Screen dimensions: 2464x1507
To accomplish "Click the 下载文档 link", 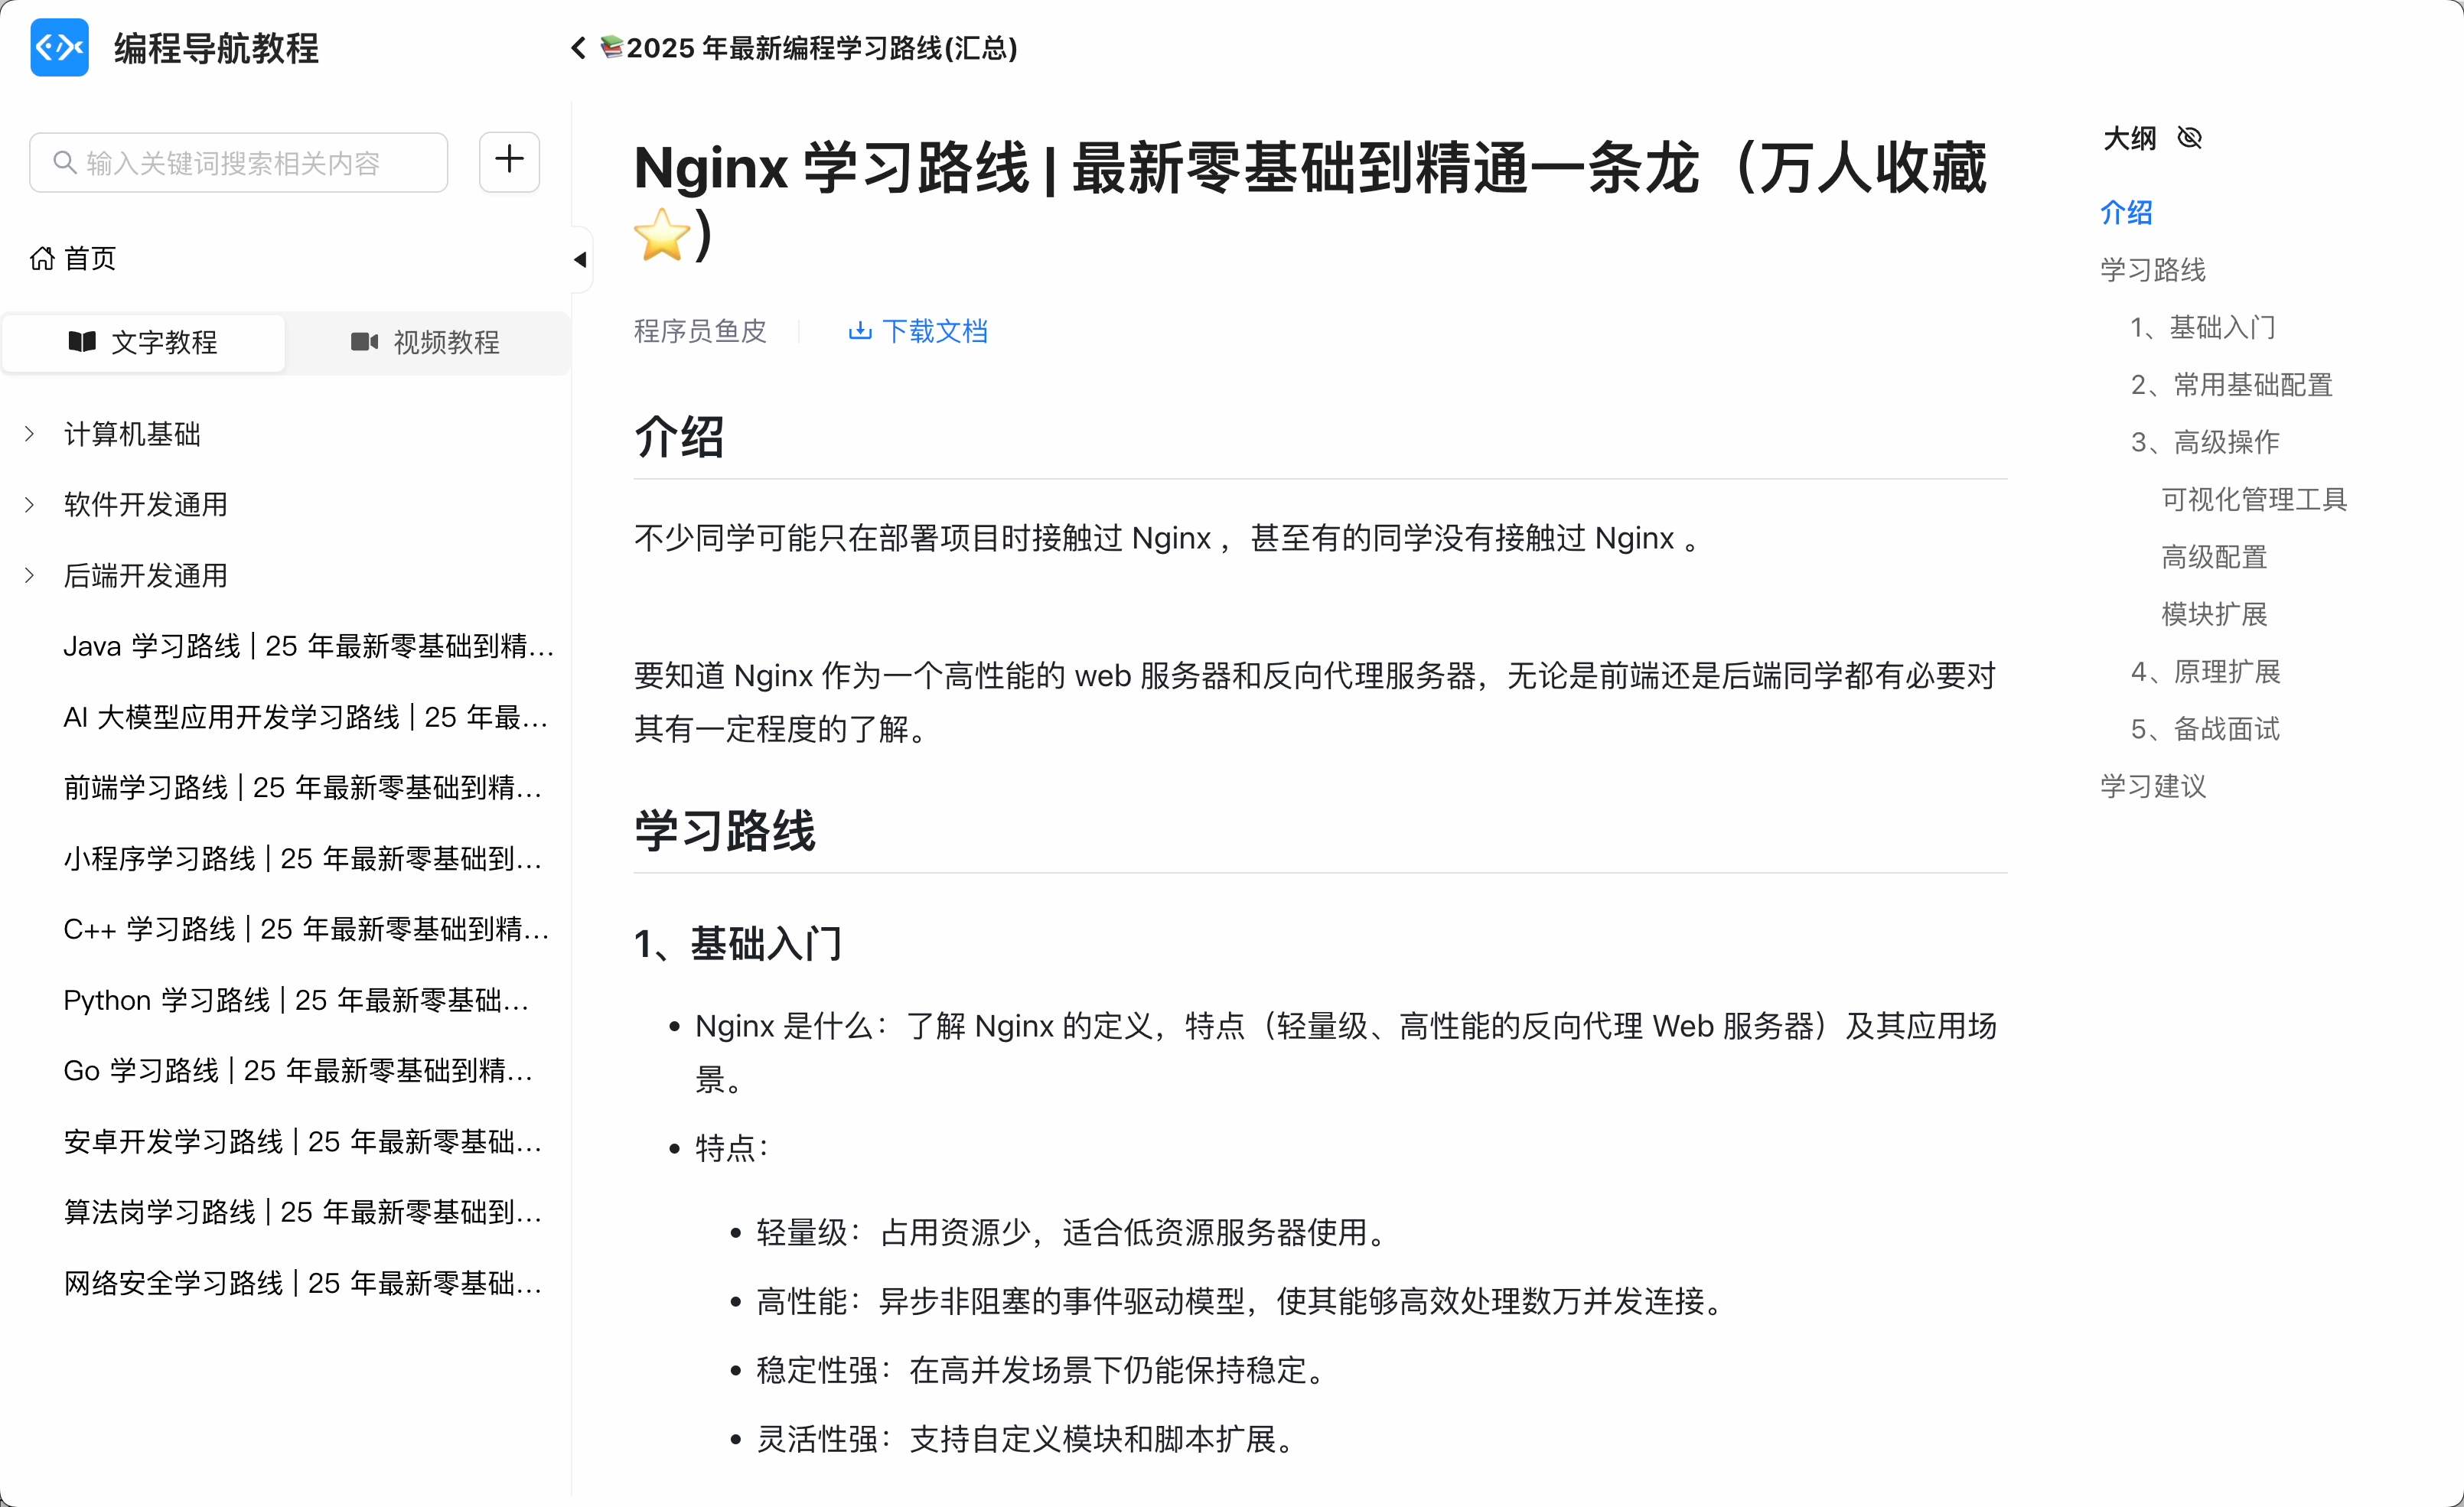I will [x=934, y=331].
